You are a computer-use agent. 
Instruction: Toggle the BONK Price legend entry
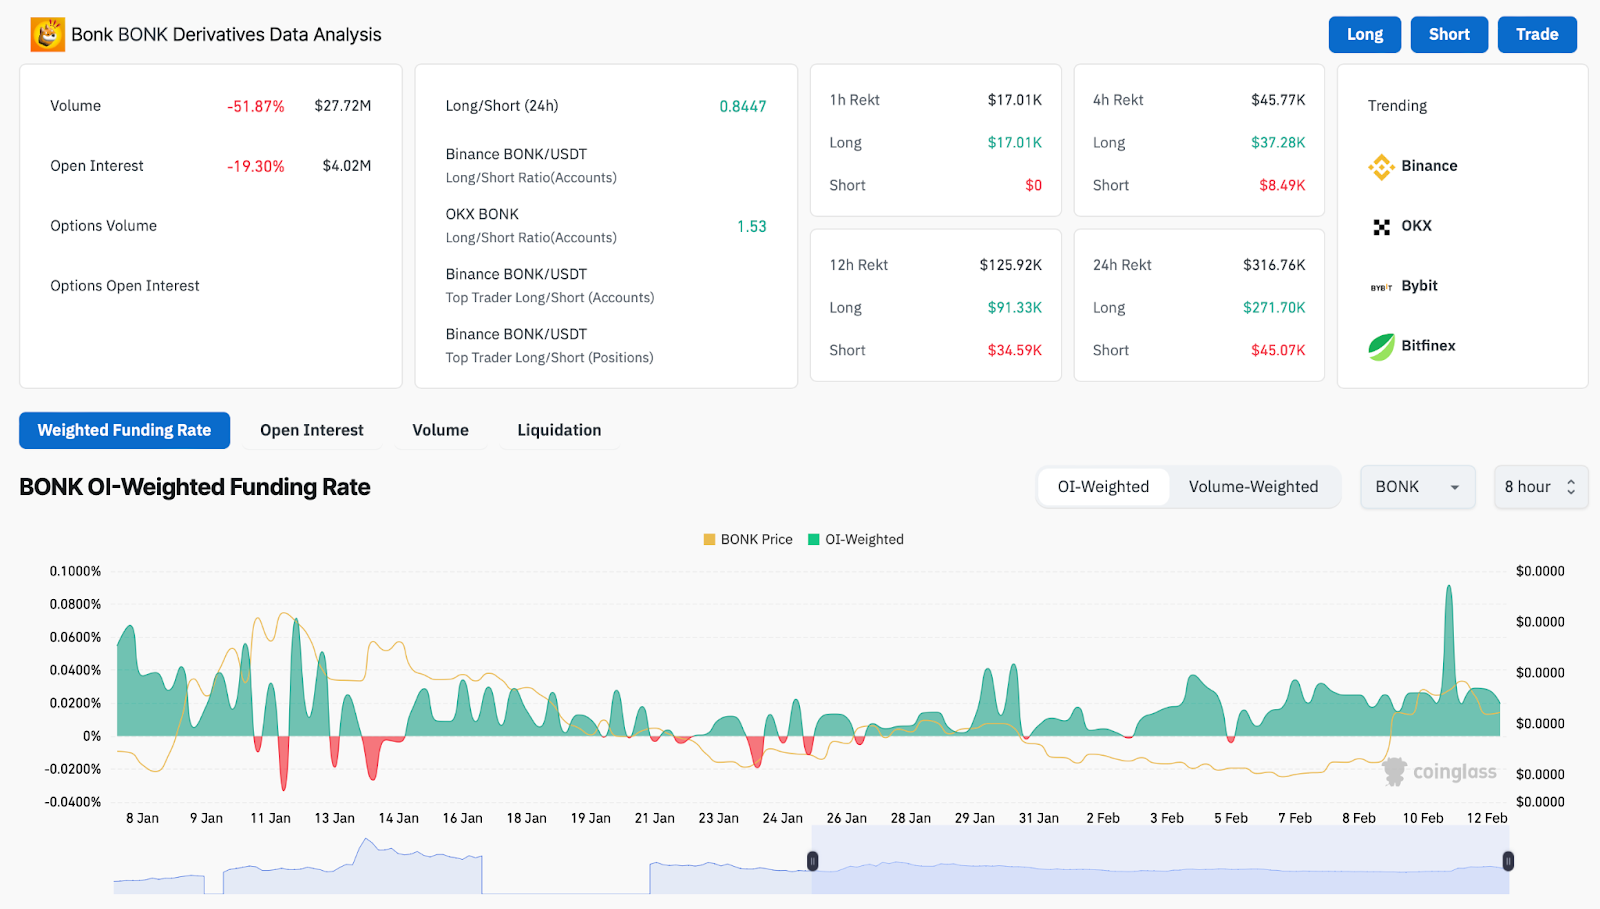pyautogui.click(x=748, y=539)
